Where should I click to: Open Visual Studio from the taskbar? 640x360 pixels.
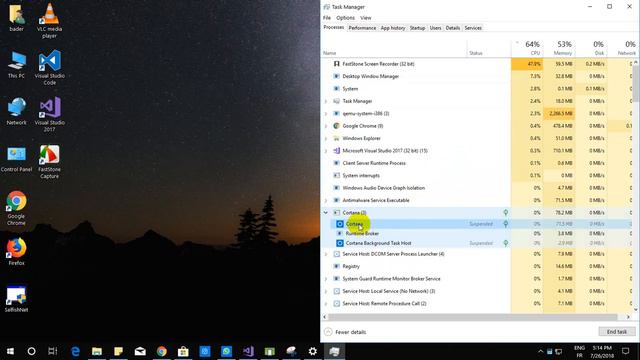248,351
